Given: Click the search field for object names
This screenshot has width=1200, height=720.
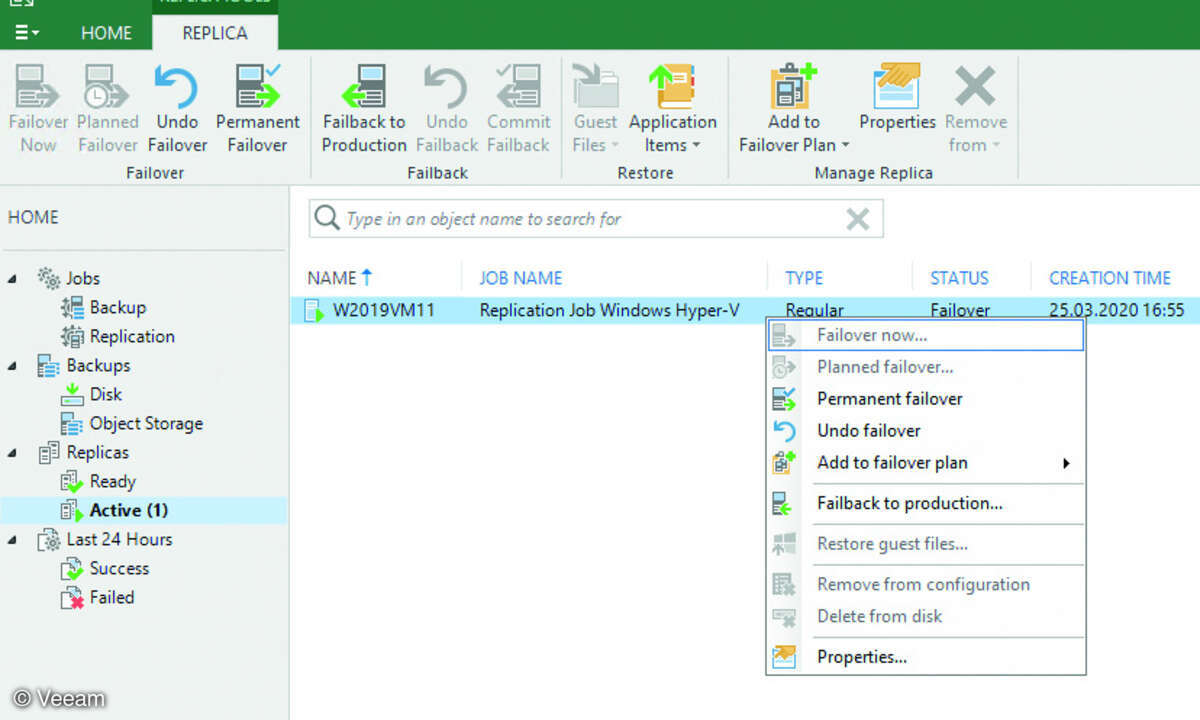Looking at the screenshot, I should pos(595,219).
